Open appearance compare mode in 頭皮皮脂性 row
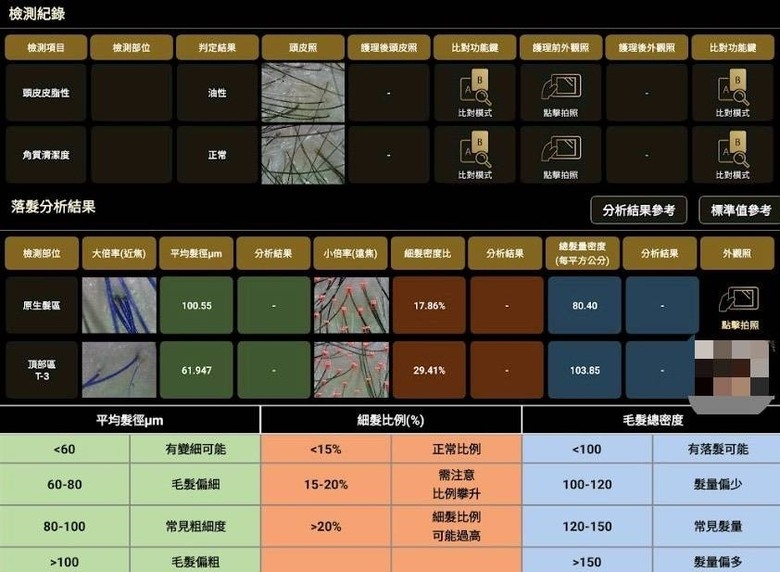780x572 pixels. point(732,94)
